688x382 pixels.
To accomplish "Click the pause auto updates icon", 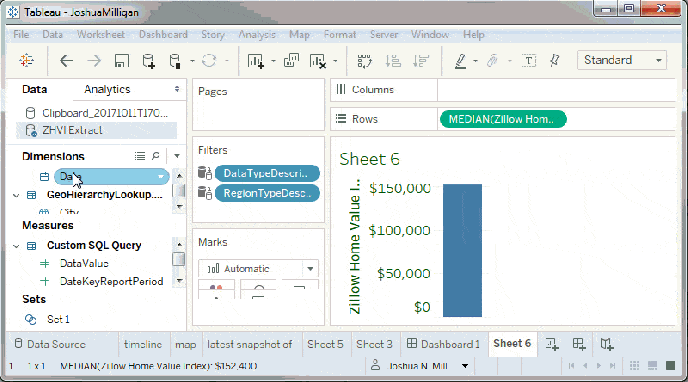I will click(x=175, y=61).
